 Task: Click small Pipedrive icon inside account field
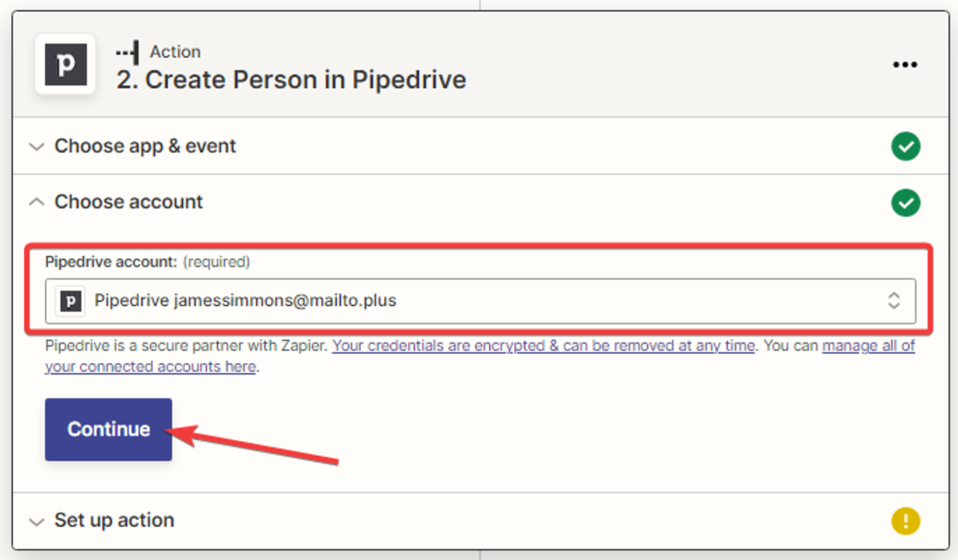(x=71, y=300)
